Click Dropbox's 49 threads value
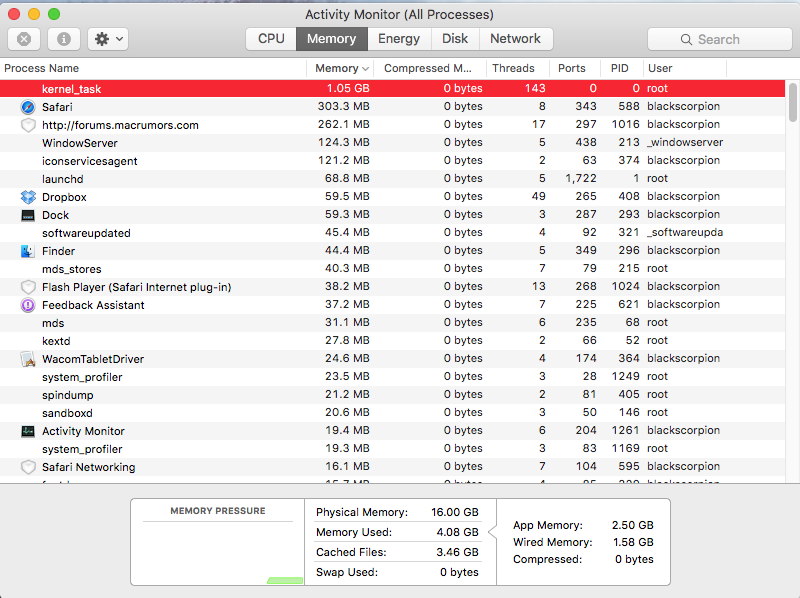Screen dimensions: 800x598 coord(538,196)
